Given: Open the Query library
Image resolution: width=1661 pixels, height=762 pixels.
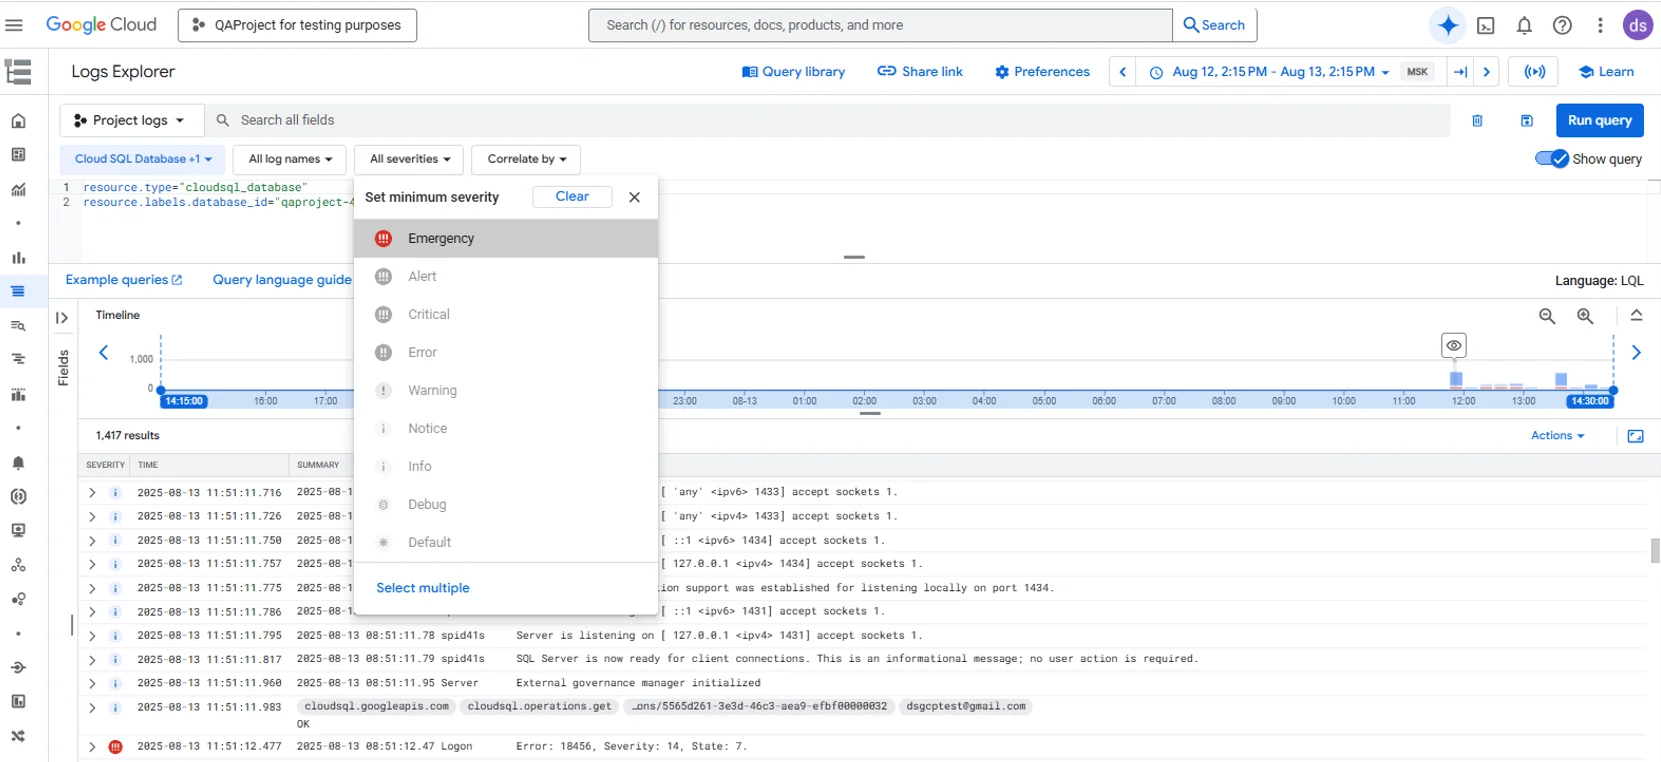Looking at the screenshot, I should (x=793, y=72).
